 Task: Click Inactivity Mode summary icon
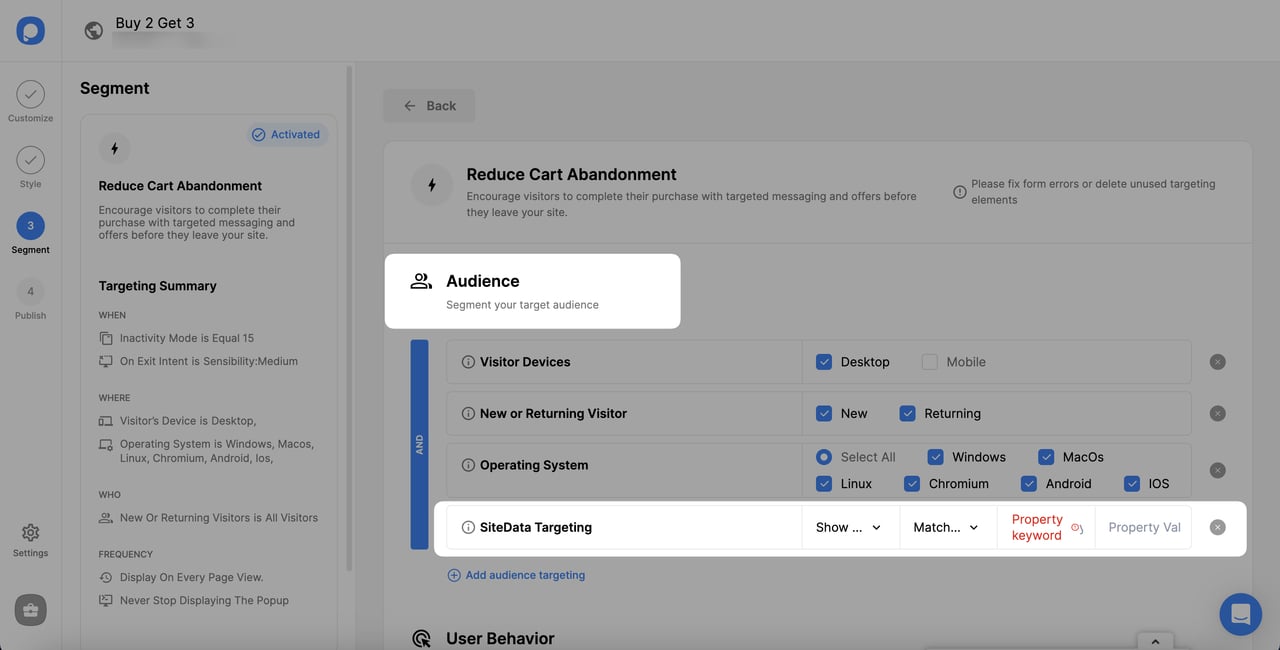[x=106, y=338]
